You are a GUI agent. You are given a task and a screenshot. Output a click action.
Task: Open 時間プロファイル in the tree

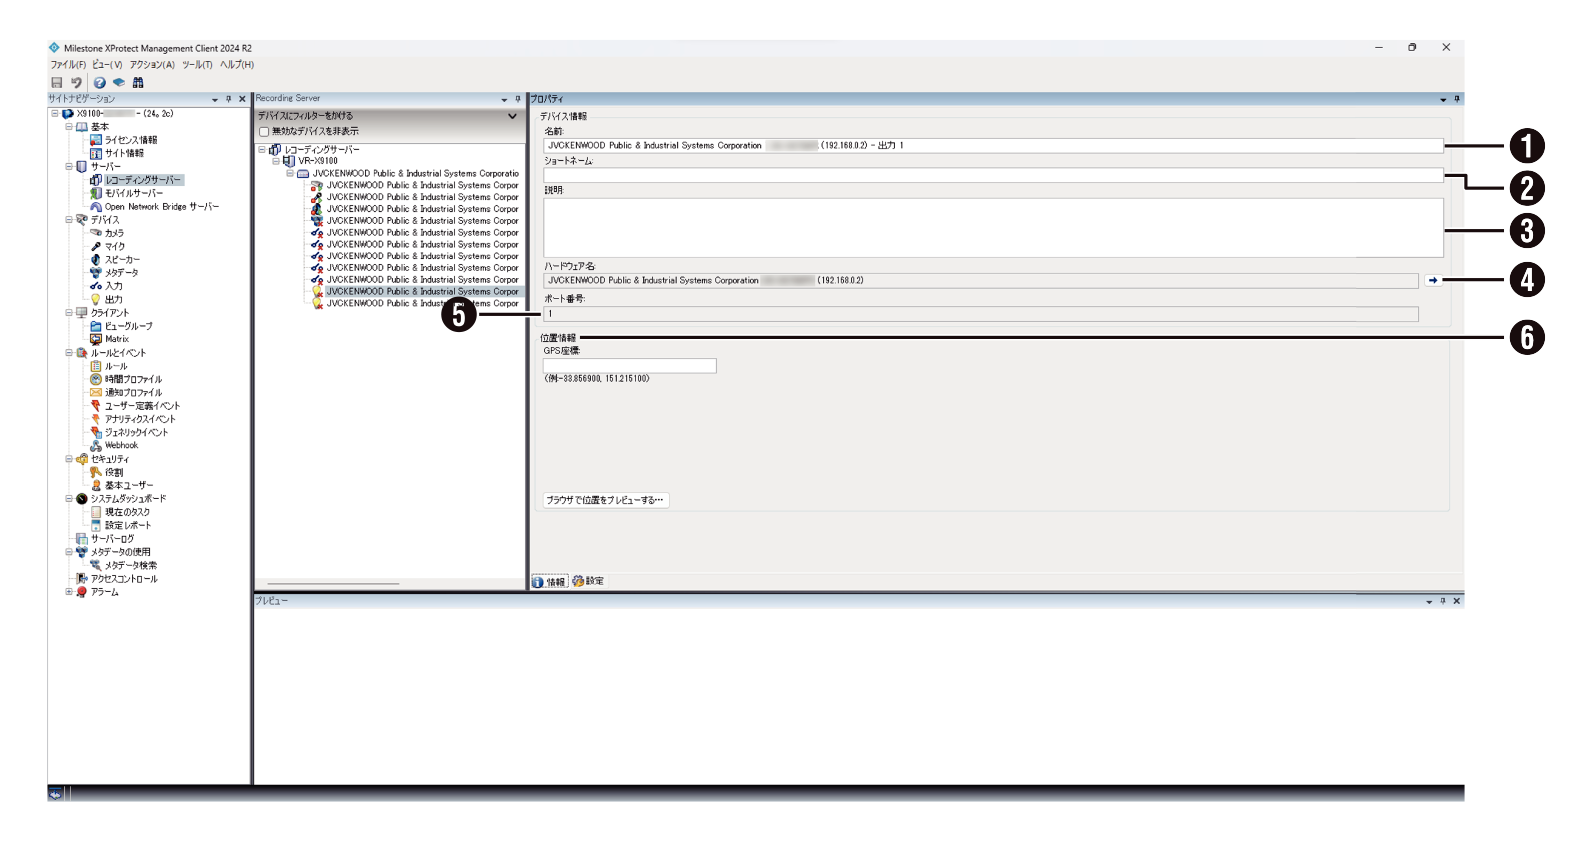click(x=133, y=379)
